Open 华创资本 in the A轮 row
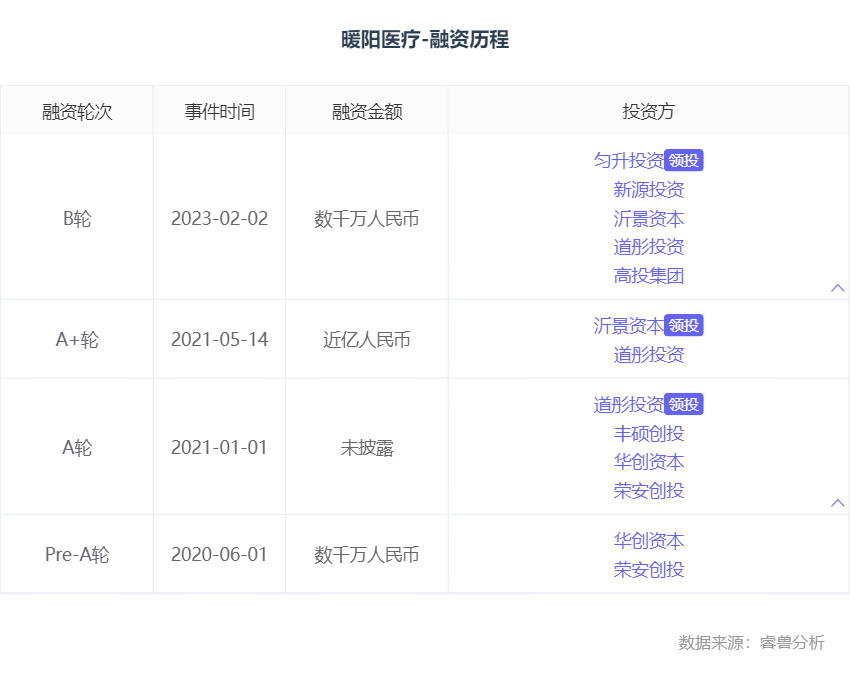The height and width of the screenshot is (685, 850). coord(649,462)
